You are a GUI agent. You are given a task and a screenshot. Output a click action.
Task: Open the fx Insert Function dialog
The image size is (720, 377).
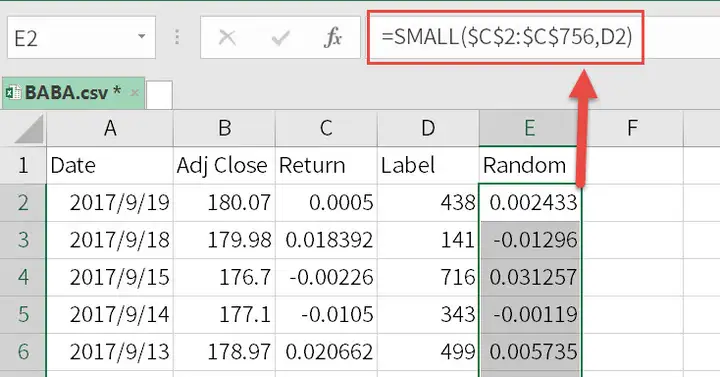click(333, 38)
